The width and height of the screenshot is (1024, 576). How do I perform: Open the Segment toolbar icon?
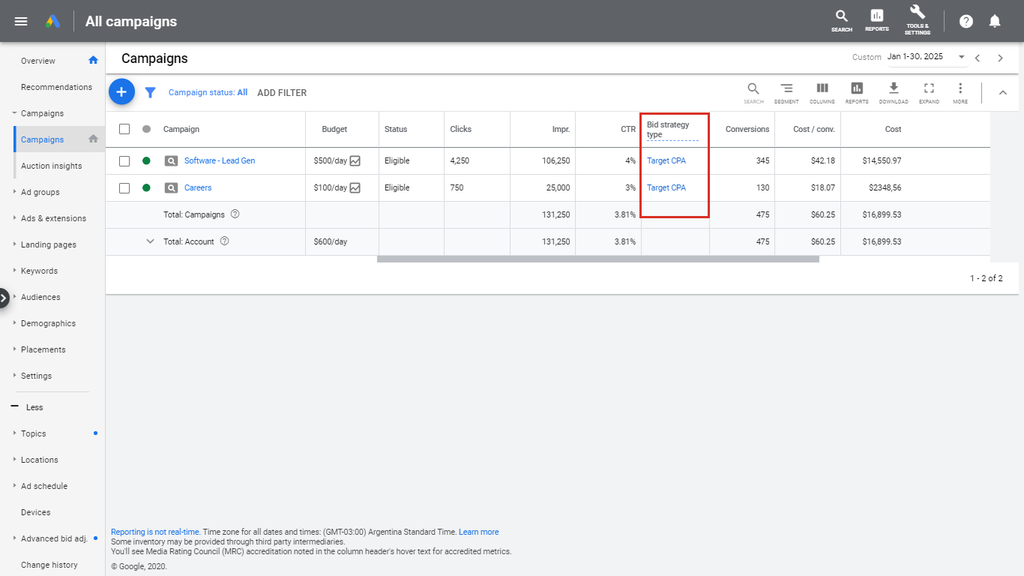pyautogui.click(x=786, y=92)
